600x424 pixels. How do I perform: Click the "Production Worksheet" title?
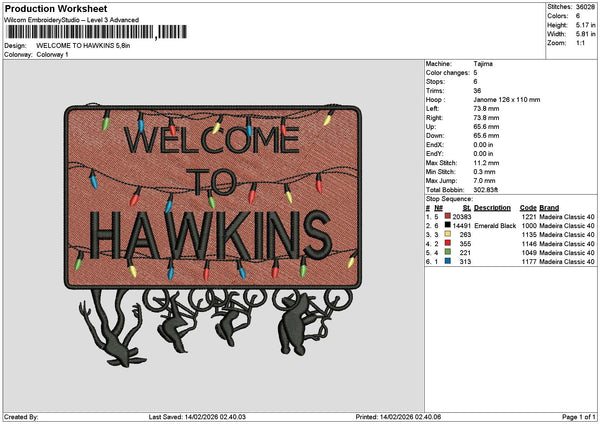tap(56, 8)
